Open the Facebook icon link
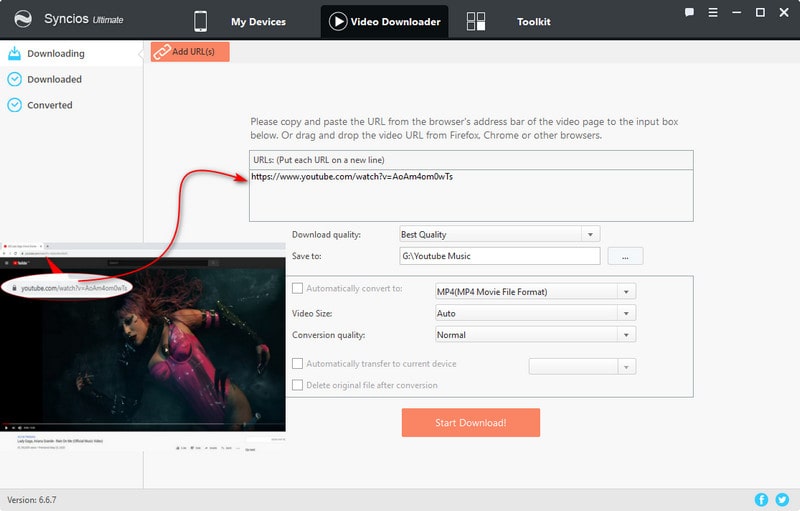 (x=761, y=500)
